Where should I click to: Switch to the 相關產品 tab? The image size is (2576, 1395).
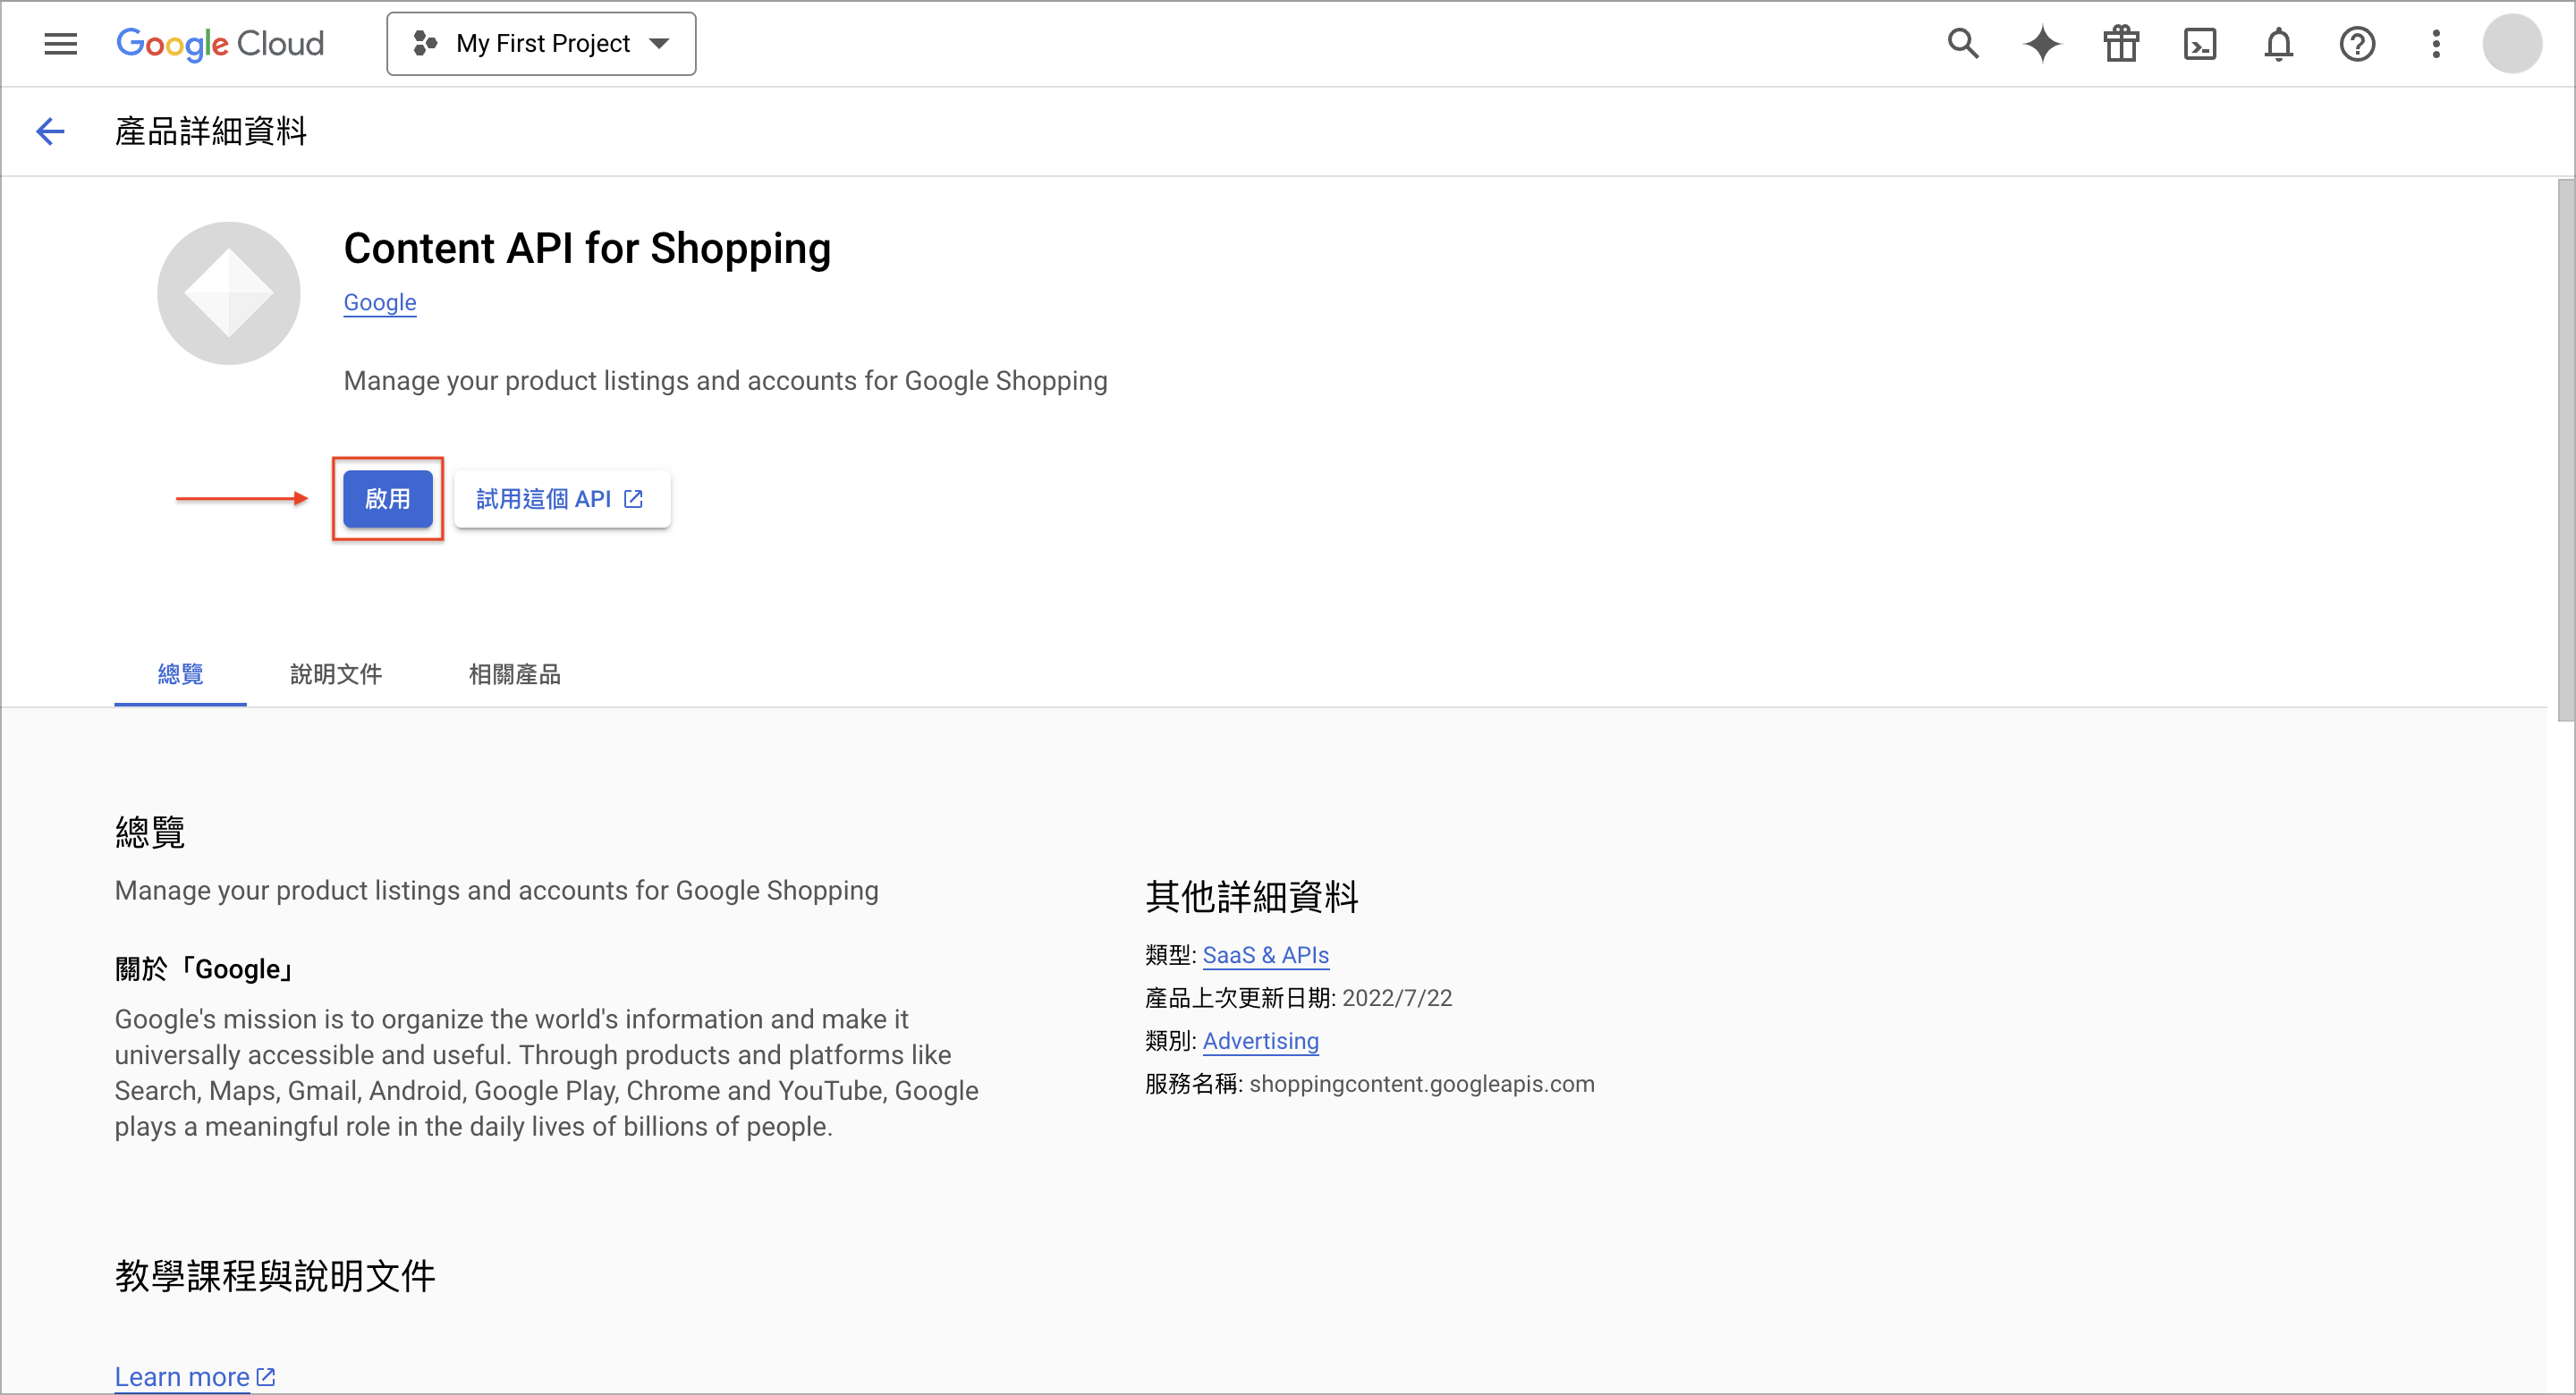[x=514, y=674]
